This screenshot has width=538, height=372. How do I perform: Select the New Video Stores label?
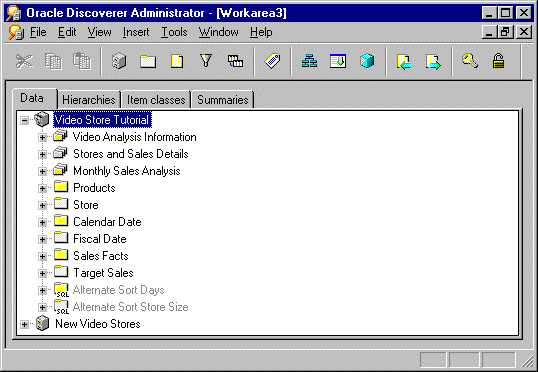coord(98,324)
